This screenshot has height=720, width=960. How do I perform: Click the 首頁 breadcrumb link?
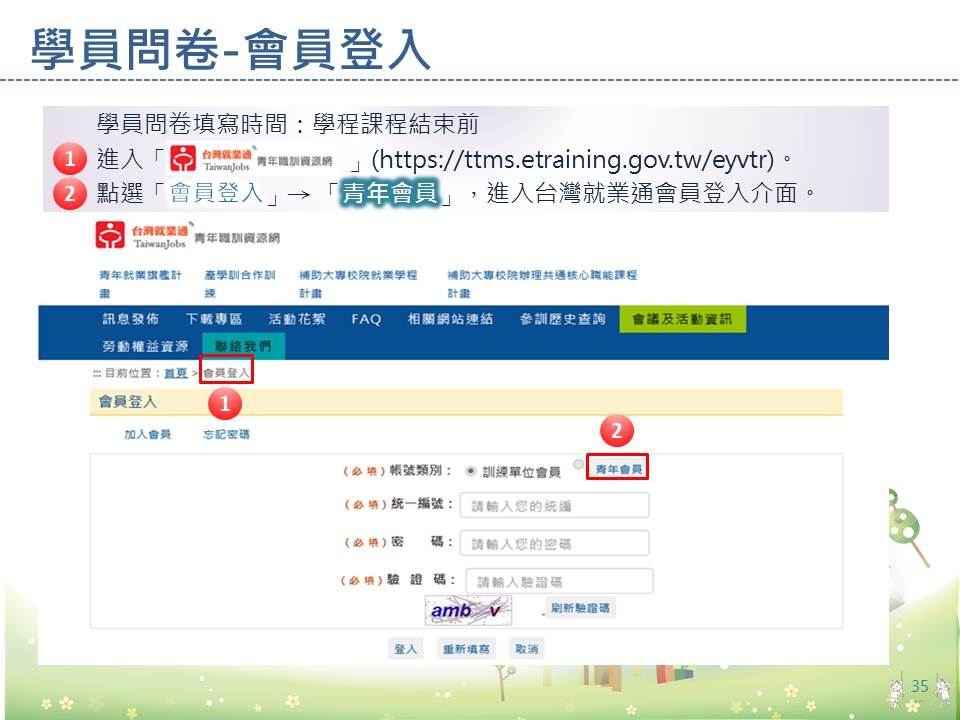(x=176, y=373)
